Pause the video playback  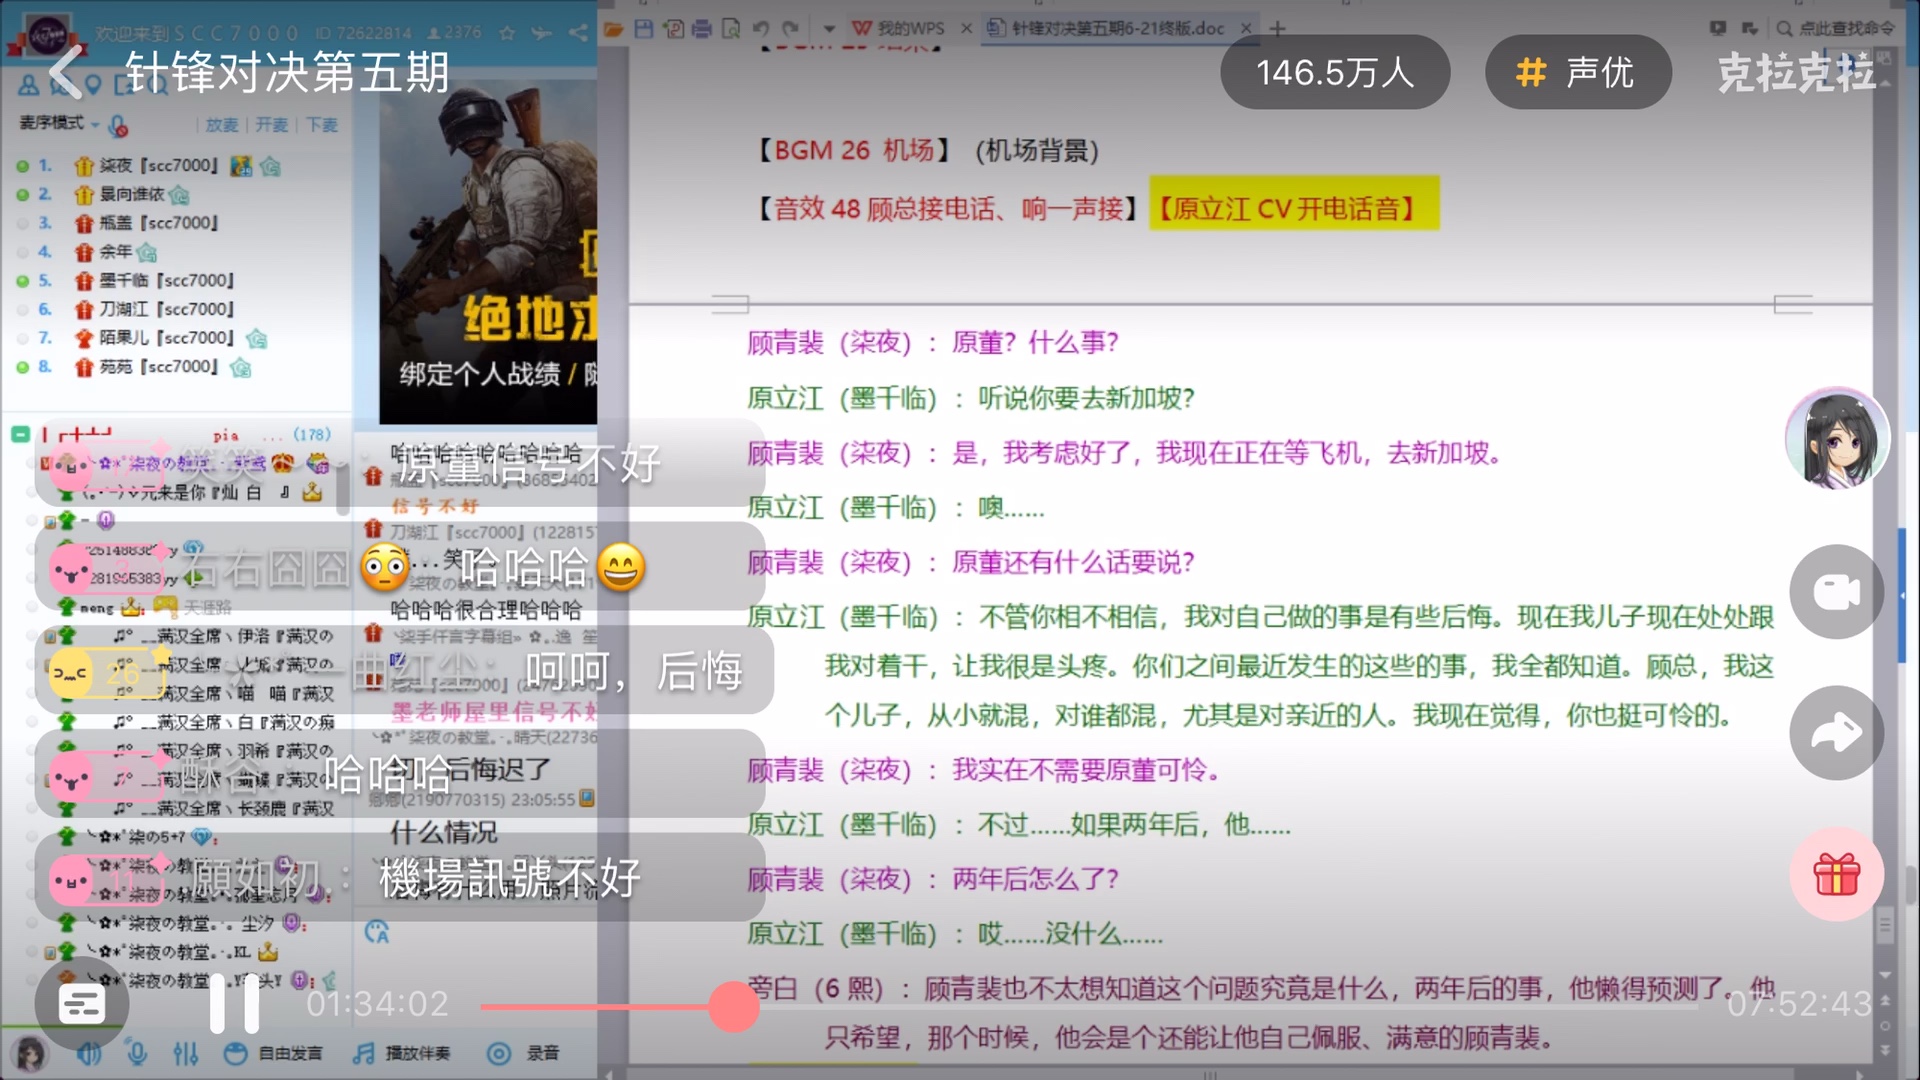click(x=234, y=1003)
